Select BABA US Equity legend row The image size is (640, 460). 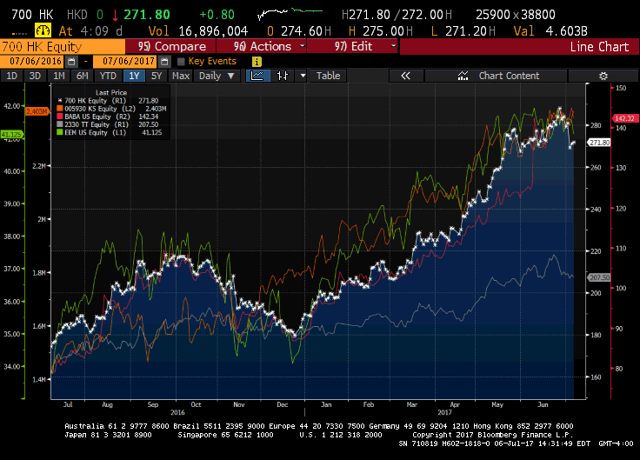108,117
